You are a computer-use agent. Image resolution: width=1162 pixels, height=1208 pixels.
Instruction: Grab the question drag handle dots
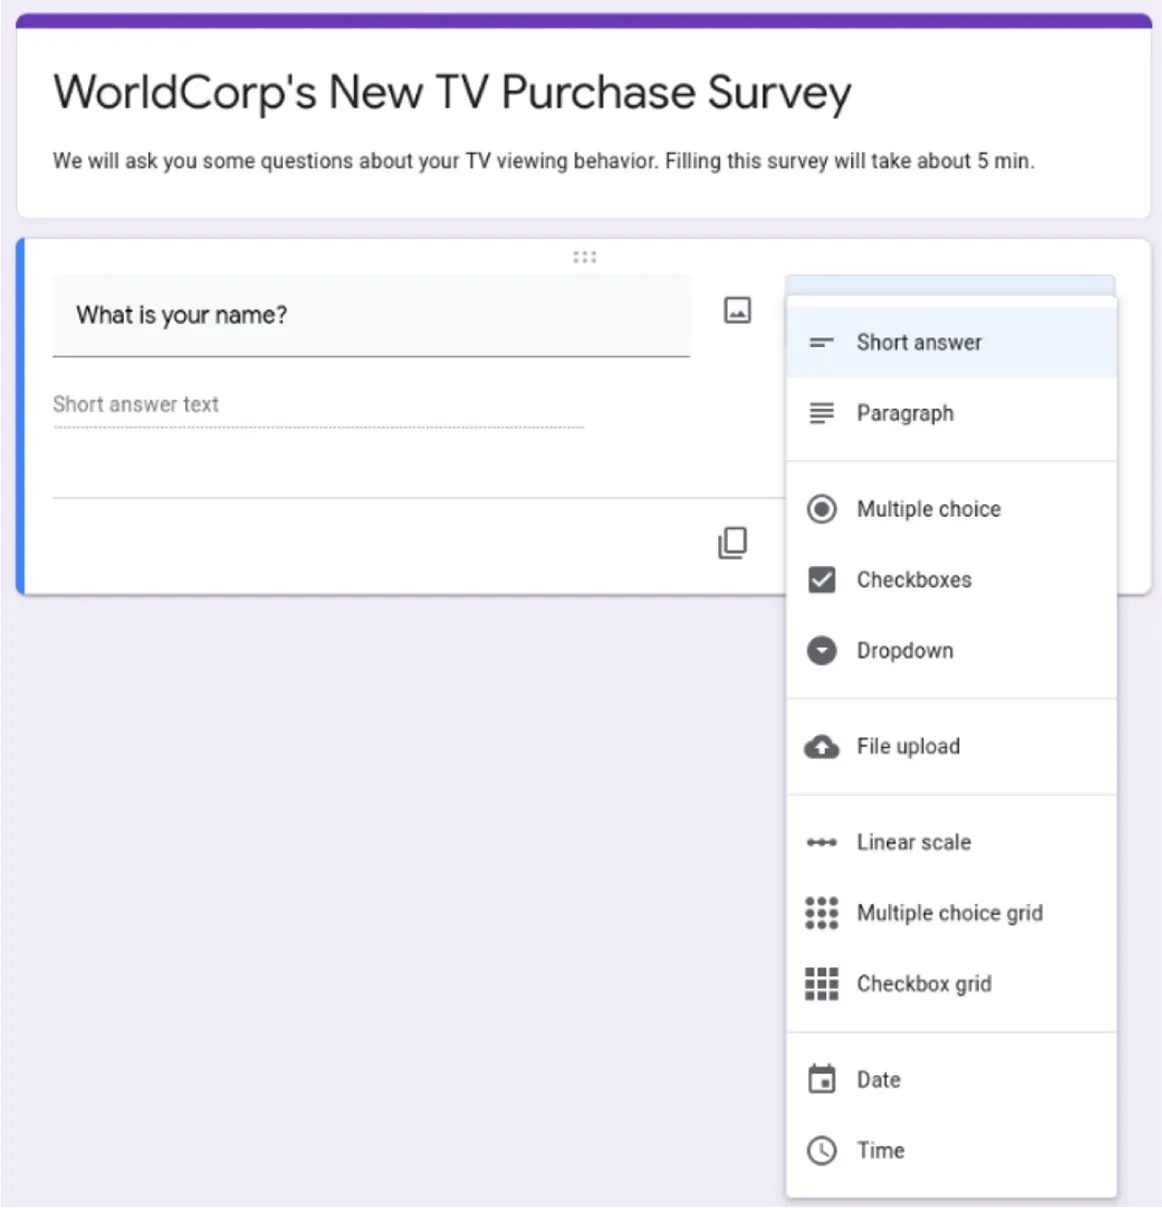pos(585,257)
